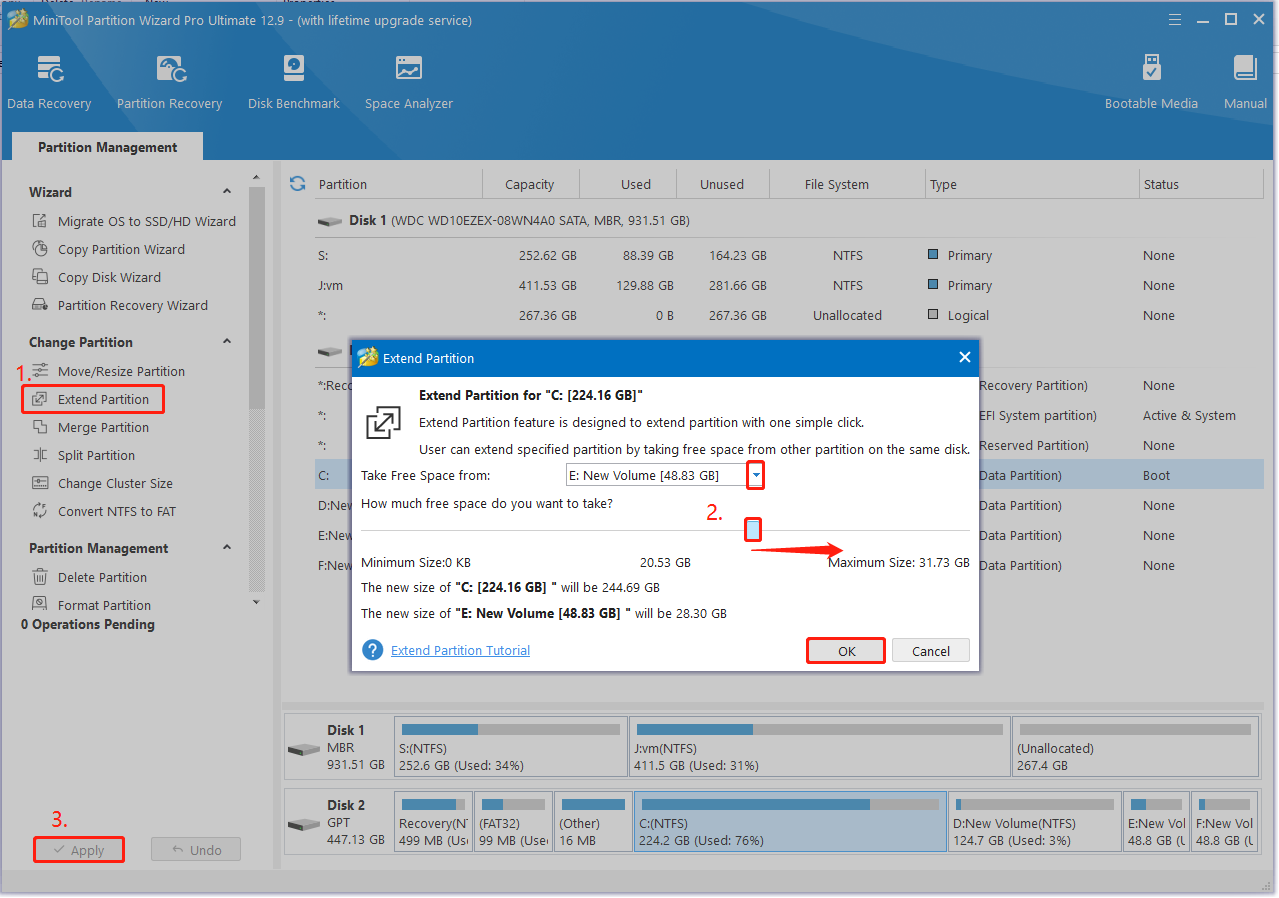
Task: Click Change Cluster Size icon
Action: tap(40, 483)
